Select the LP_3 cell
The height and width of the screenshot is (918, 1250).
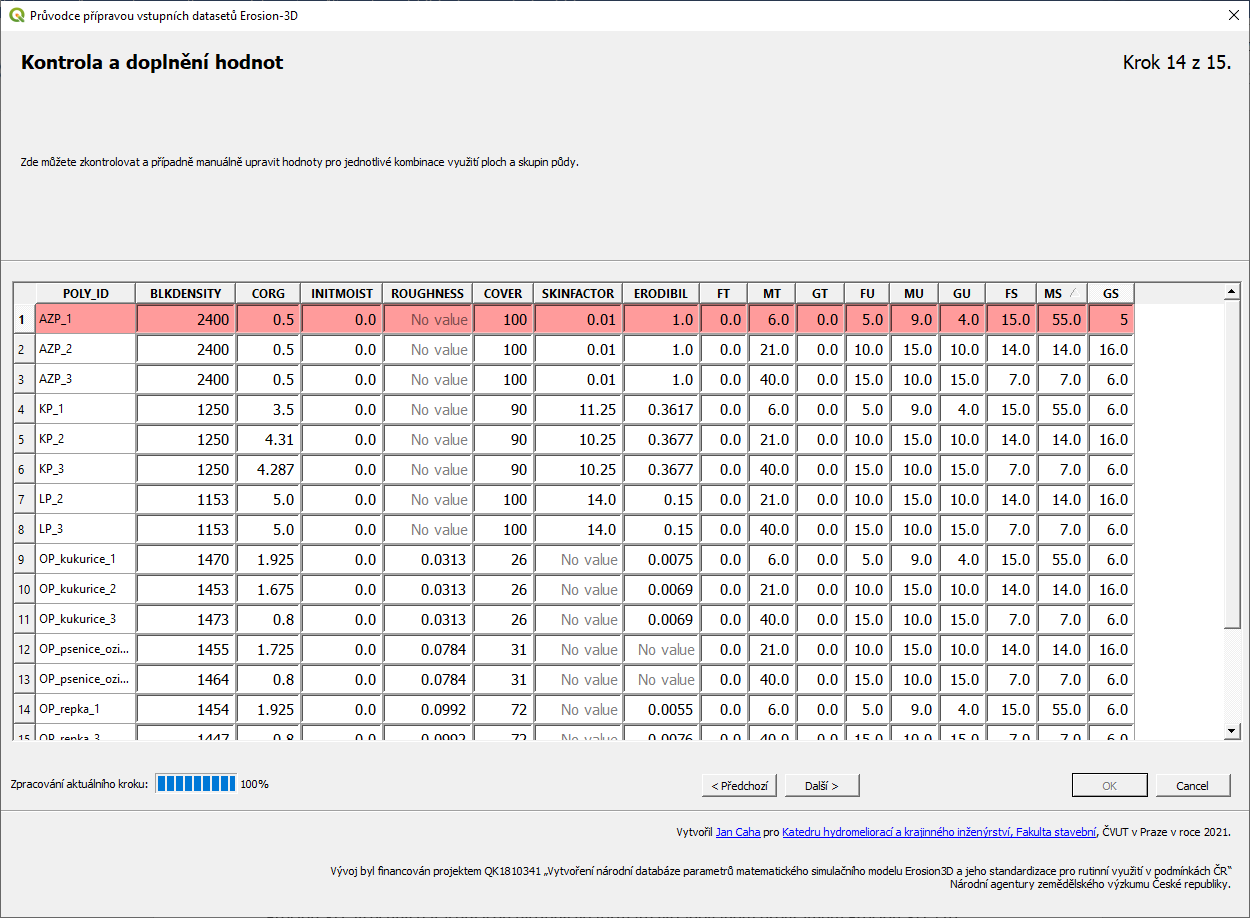coord(86,529)
